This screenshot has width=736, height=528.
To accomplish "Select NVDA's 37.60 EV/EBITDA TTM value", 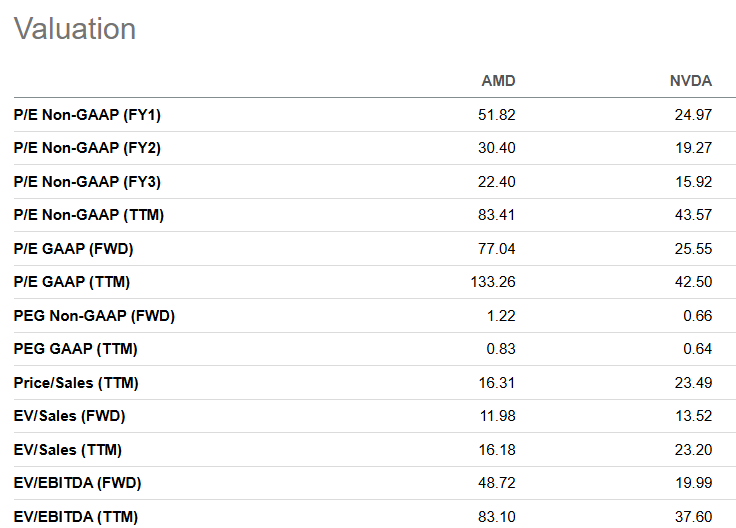I will pos(692,517).
